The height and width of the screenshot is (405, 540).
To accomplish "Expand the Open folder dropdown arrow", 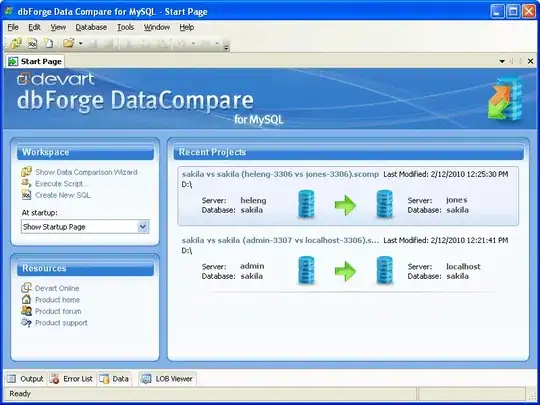I will (x=81, y=43).
